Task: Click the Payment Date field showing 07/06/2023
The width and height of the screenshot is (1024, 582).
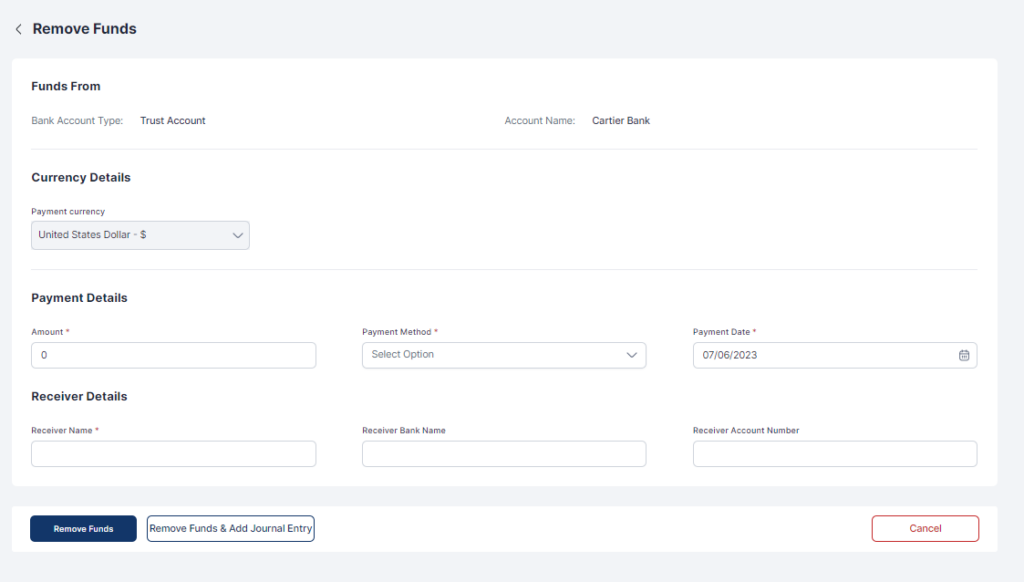Action: point(820,355)
